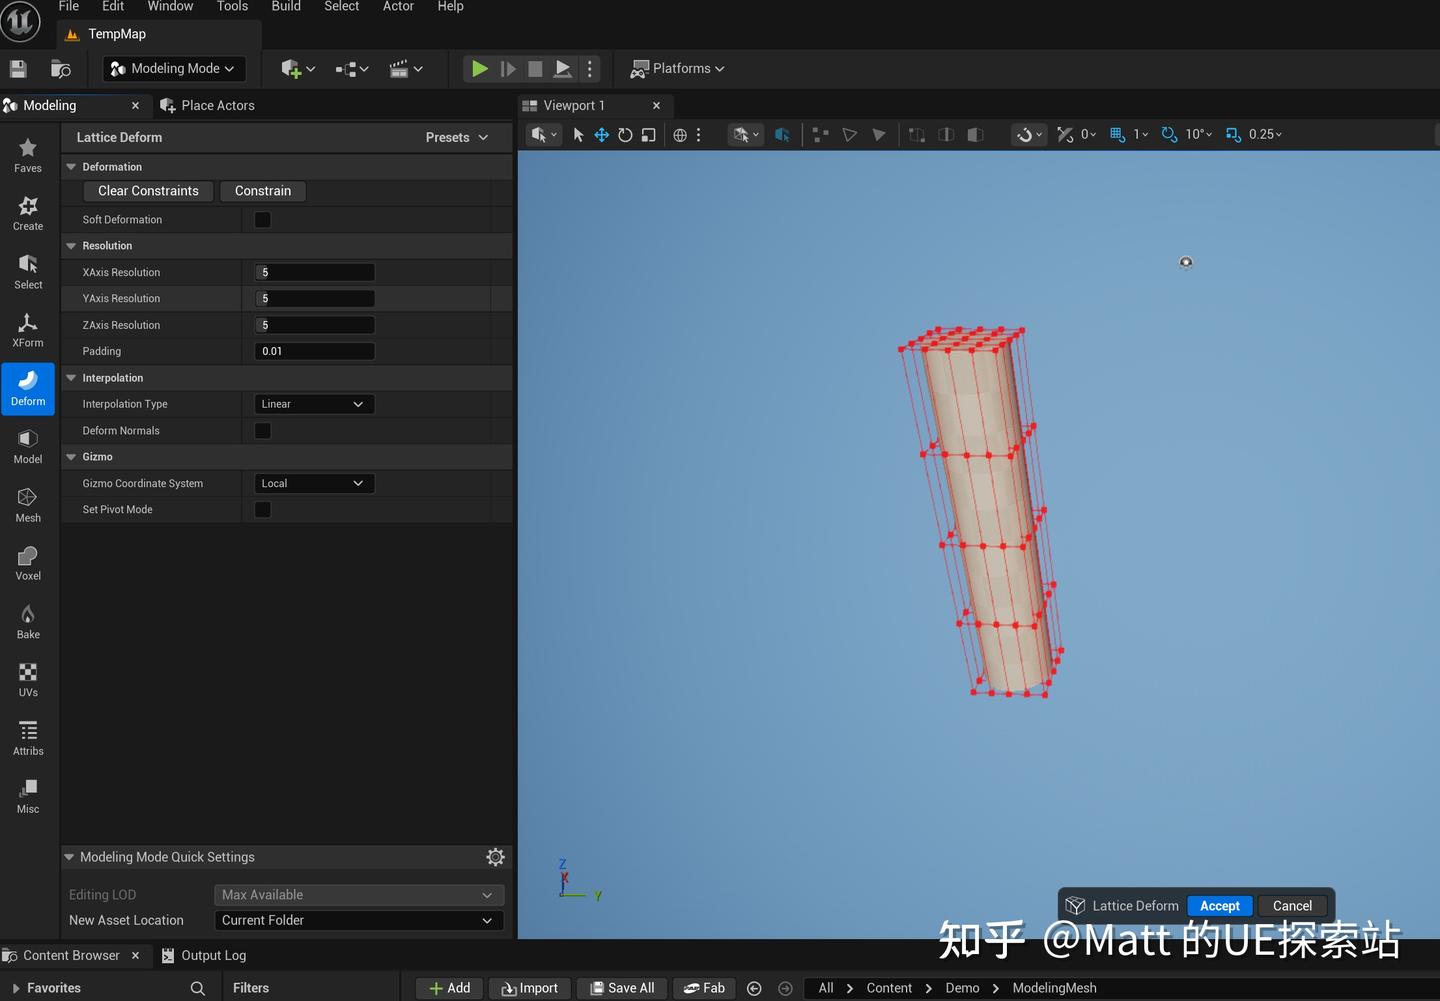The height and width of the screenshot is (1001, 1440).
Task: Select the XForm tools category
Action: click(27, 330)
